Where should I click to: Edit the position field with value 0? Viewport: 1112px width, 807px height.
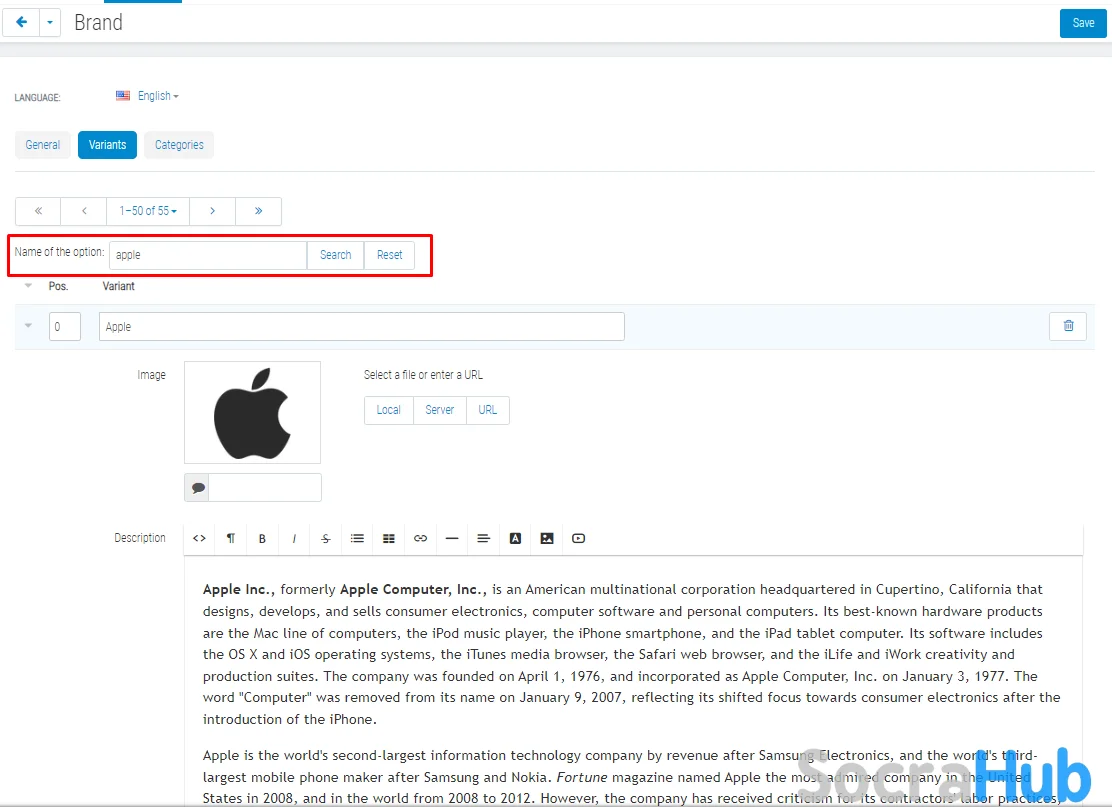(65, 326)
